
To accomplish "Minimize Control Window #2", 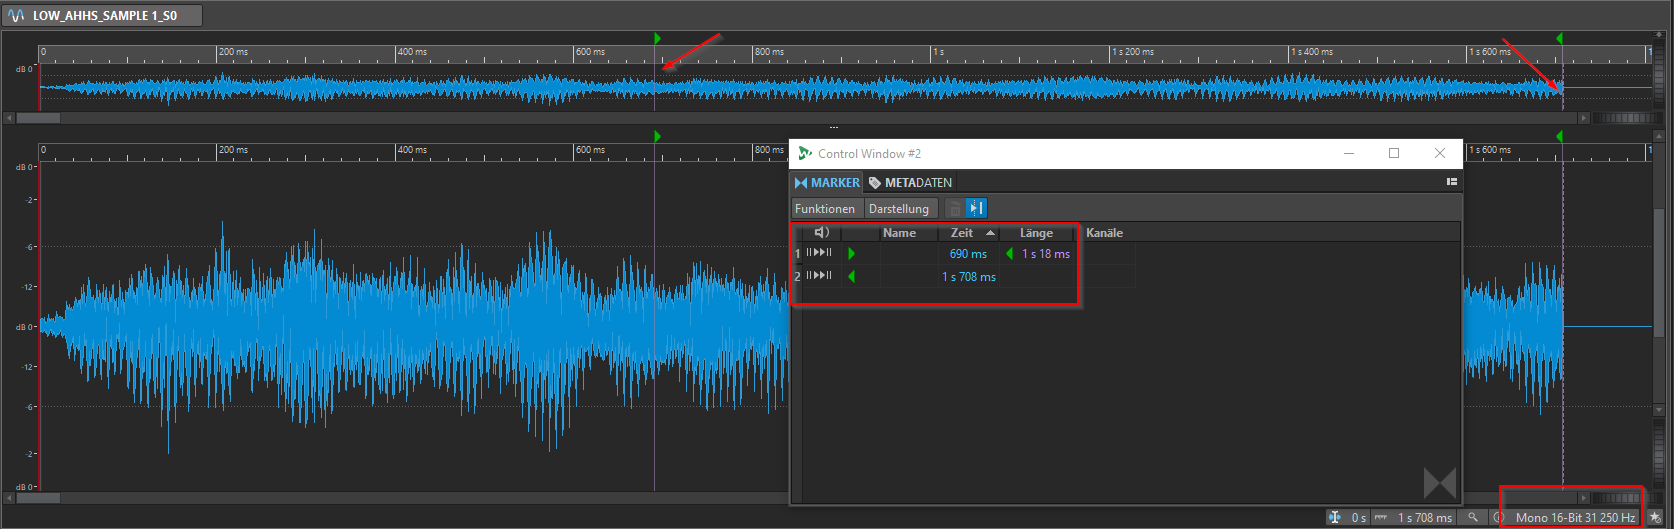I will [x=1349, y=153].
